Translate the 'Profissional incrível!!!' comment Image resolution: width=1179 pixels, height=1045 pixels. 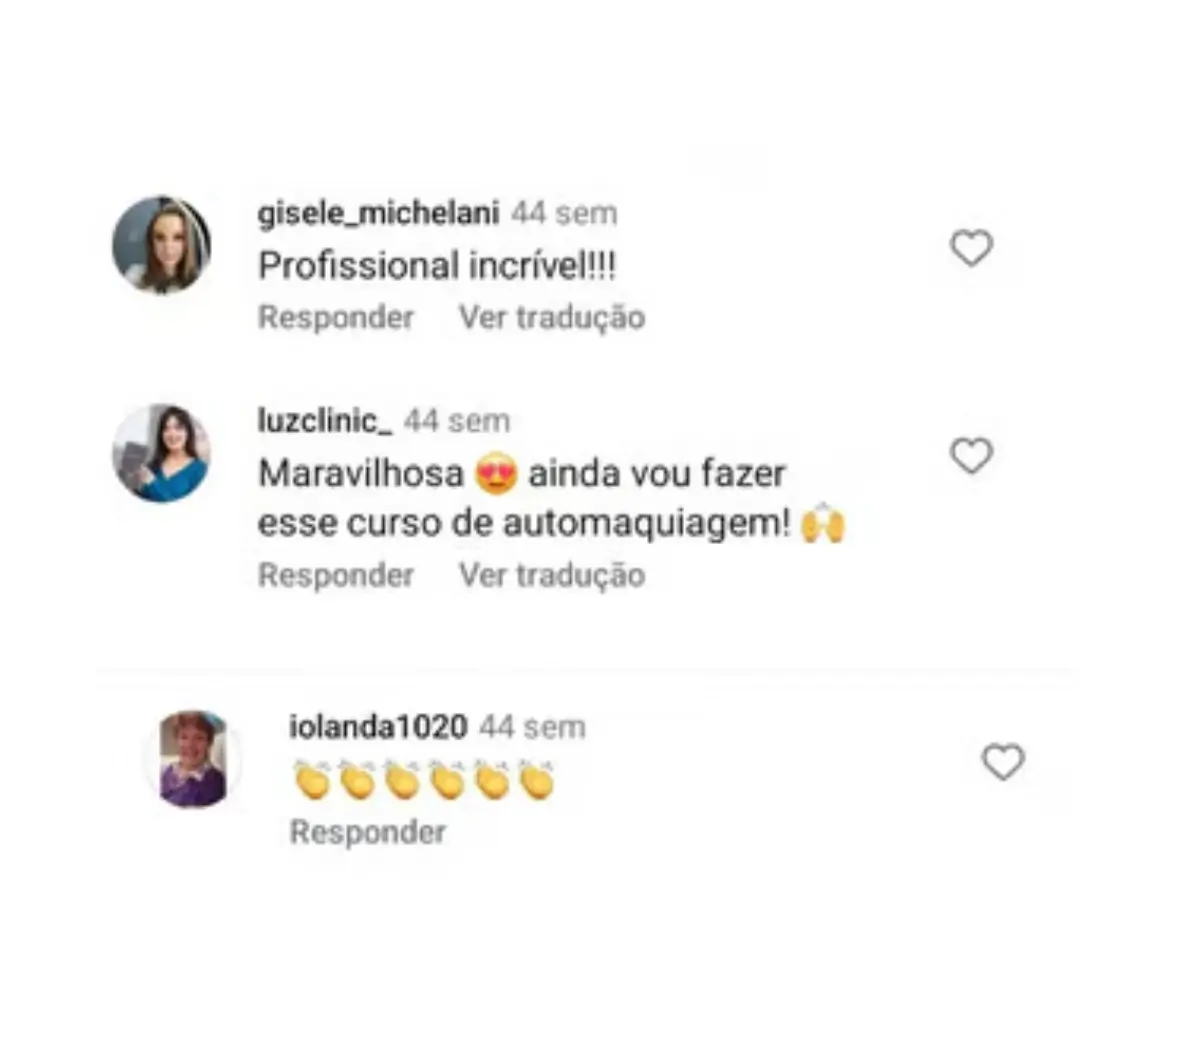pos(552,317)
